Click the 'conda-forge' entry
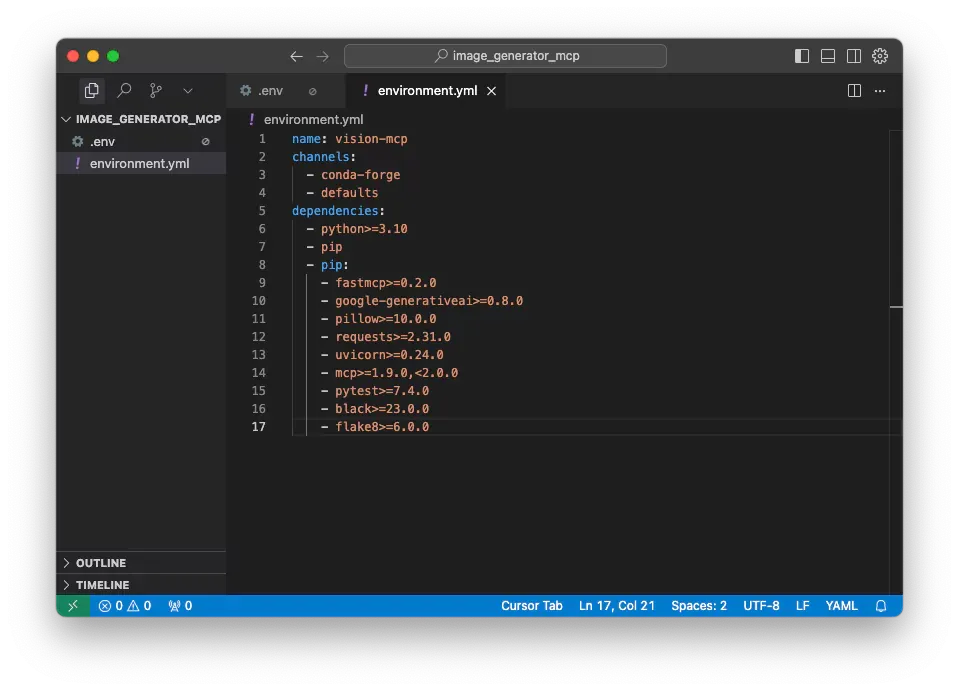This screenshot has height=691, width=959. coord(360,175)
